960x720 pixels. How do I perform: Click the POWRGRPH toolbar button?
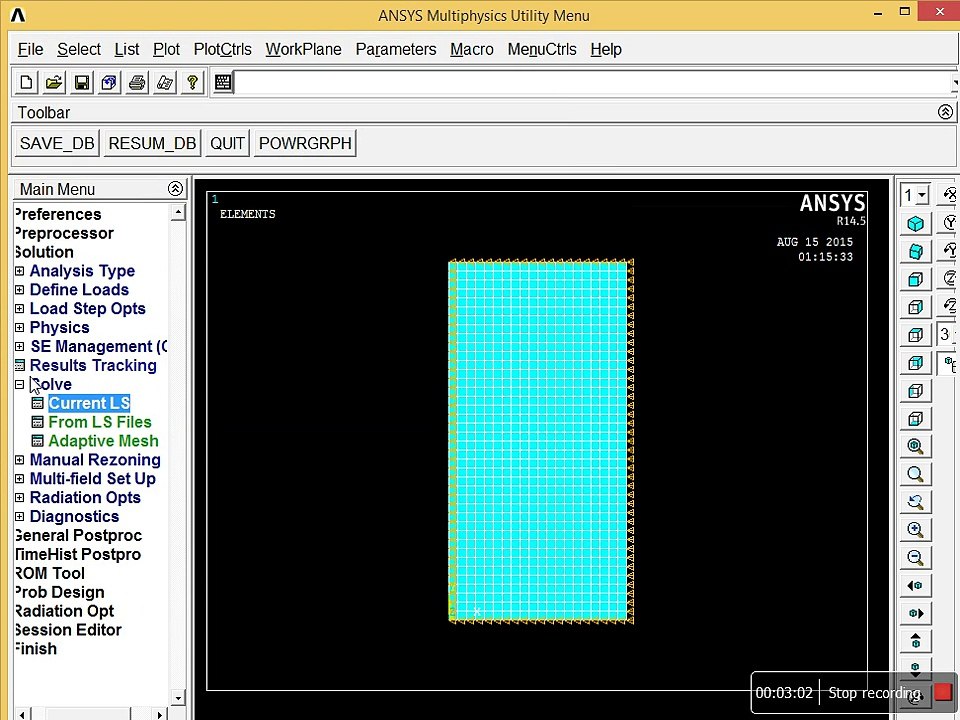coord(305,143)
